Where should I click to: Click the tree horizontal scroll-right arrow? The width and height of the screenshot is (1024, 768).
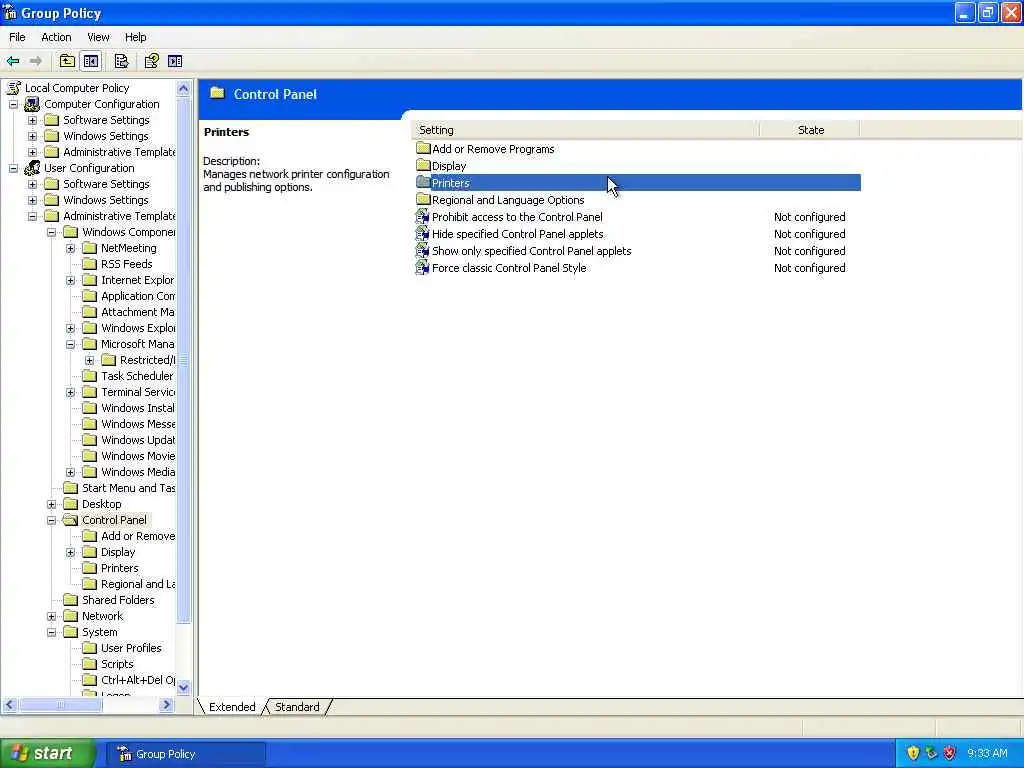[x=166, y=705]
